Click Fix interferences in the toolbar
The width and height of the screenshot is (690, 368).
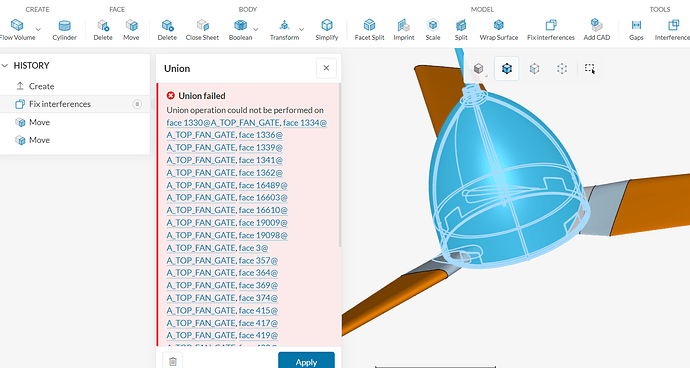pyautogui.click(x=551, y=29)
